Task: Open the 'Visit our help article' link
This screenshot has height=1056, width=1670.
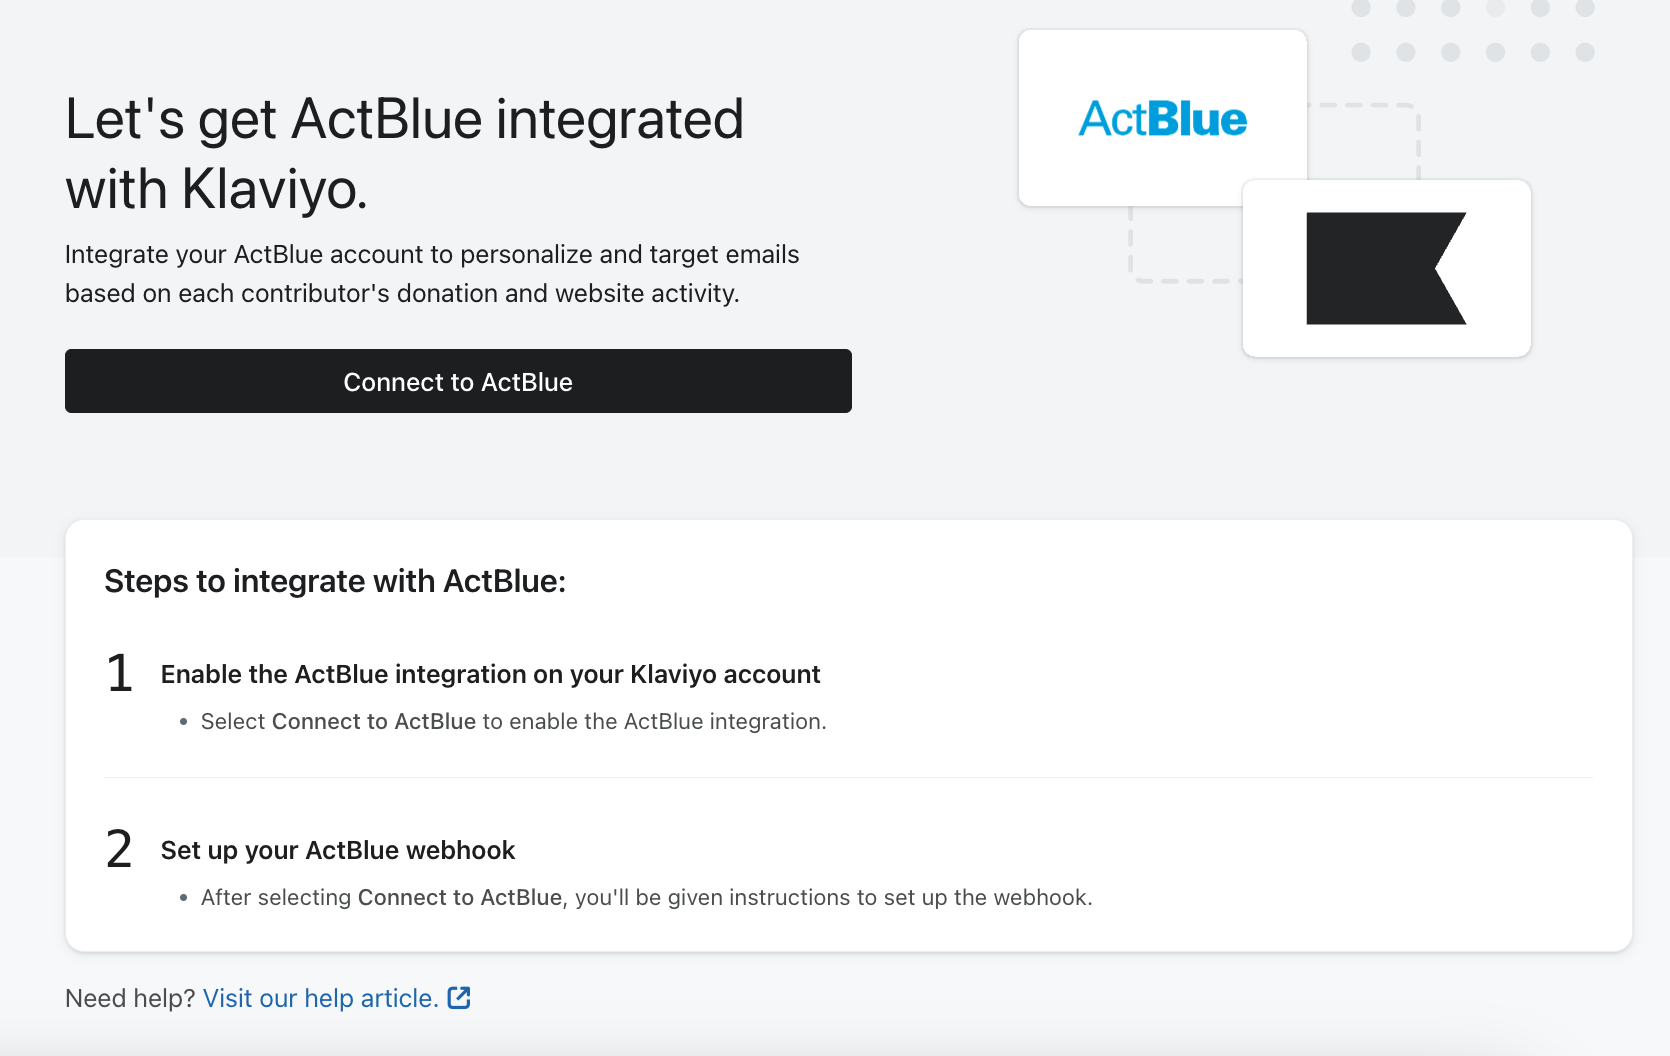Action: click(x=320, y=998)
